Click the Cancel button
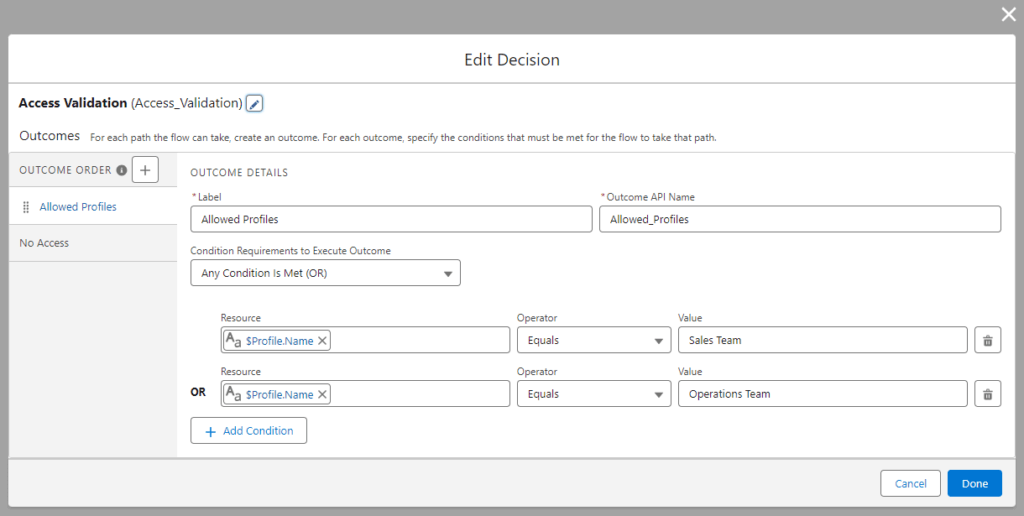Image resolution: width=1024 pixels, height=516 pixels. point(910,484)
